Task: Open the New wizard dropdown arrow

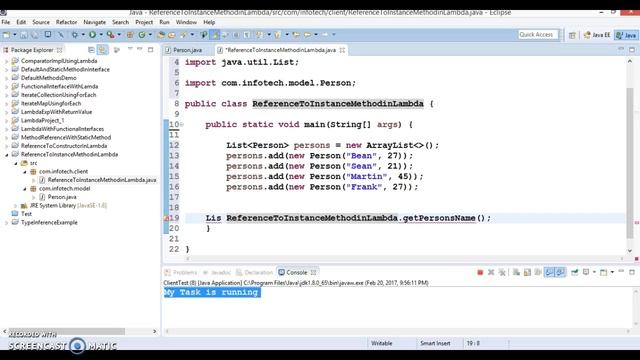Action: point(15,35)
